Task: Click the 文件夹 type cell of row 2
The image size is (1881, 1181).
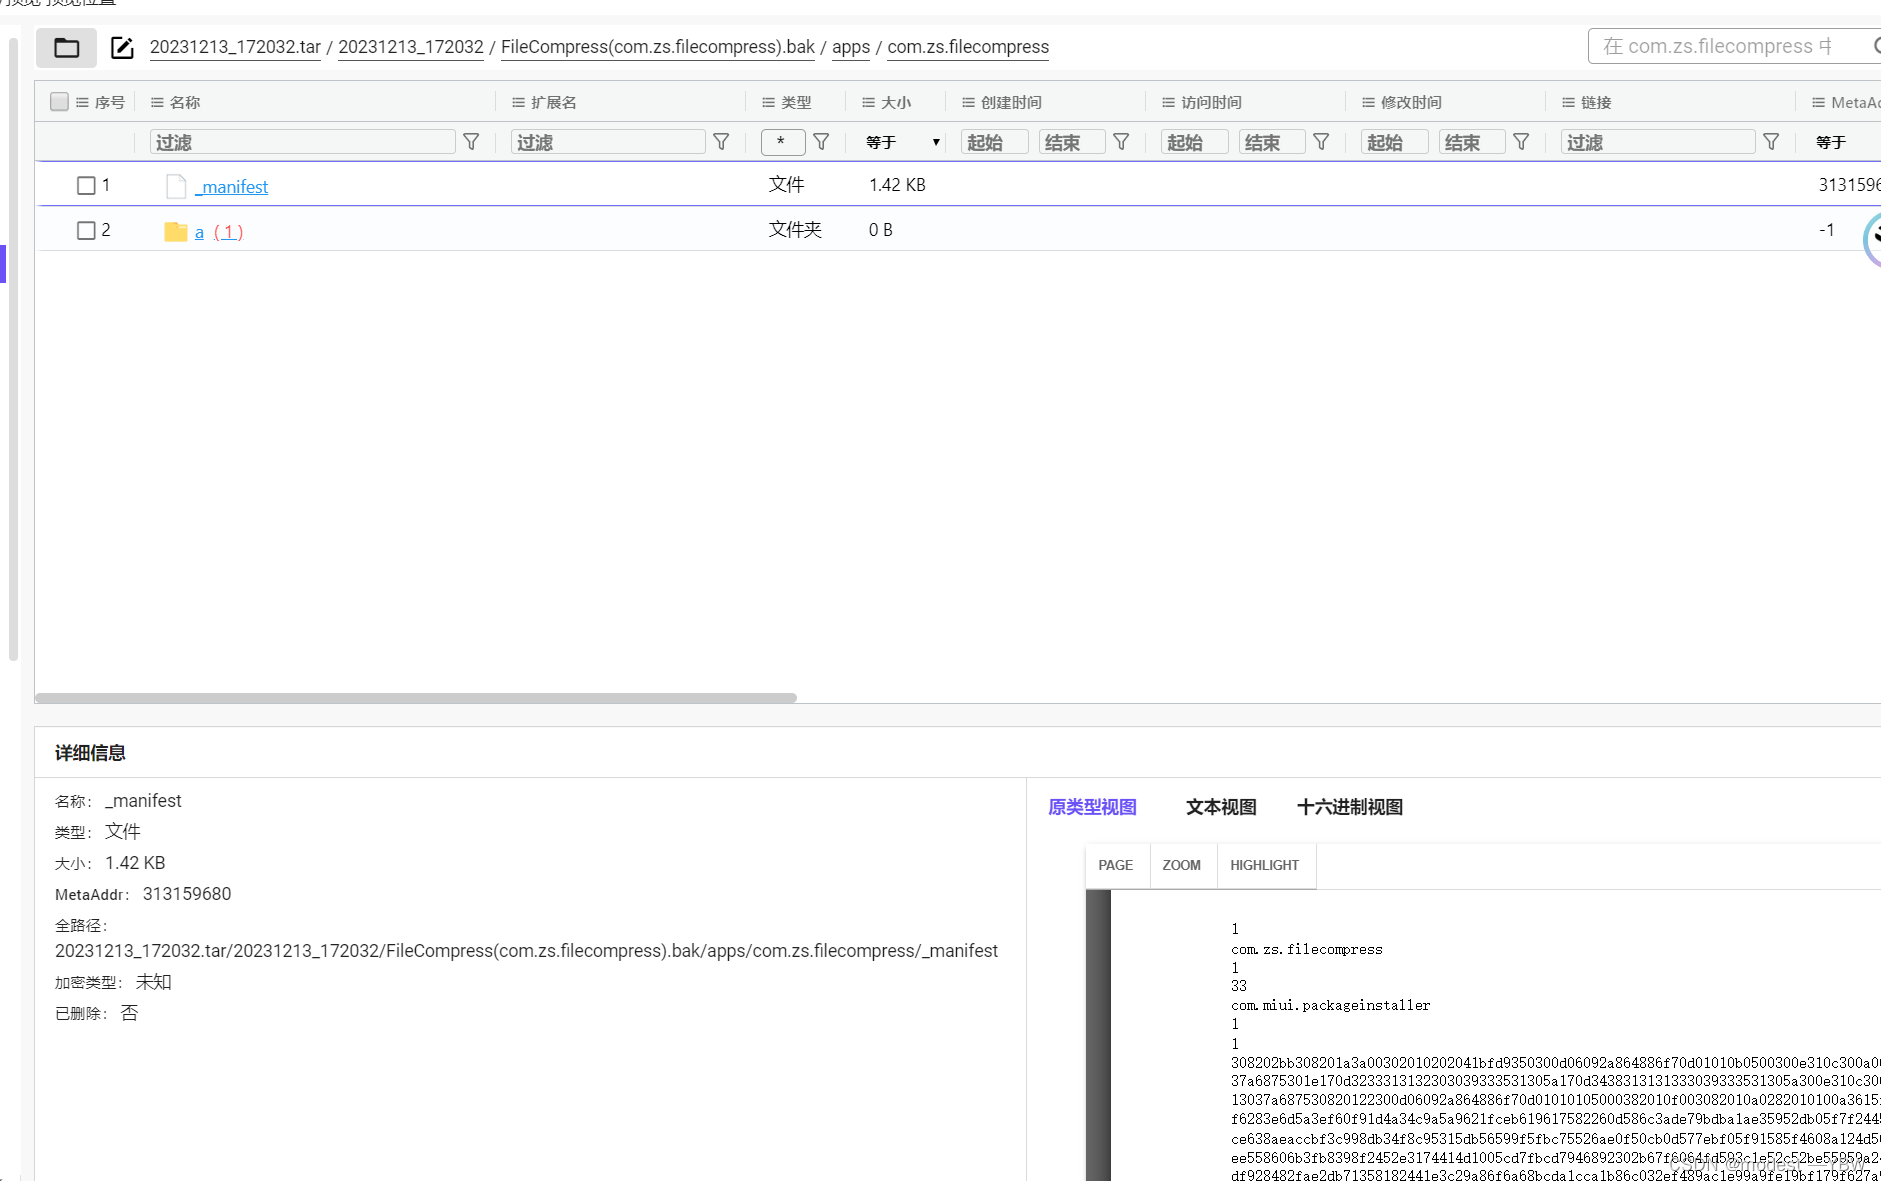Action: [795, 230]
